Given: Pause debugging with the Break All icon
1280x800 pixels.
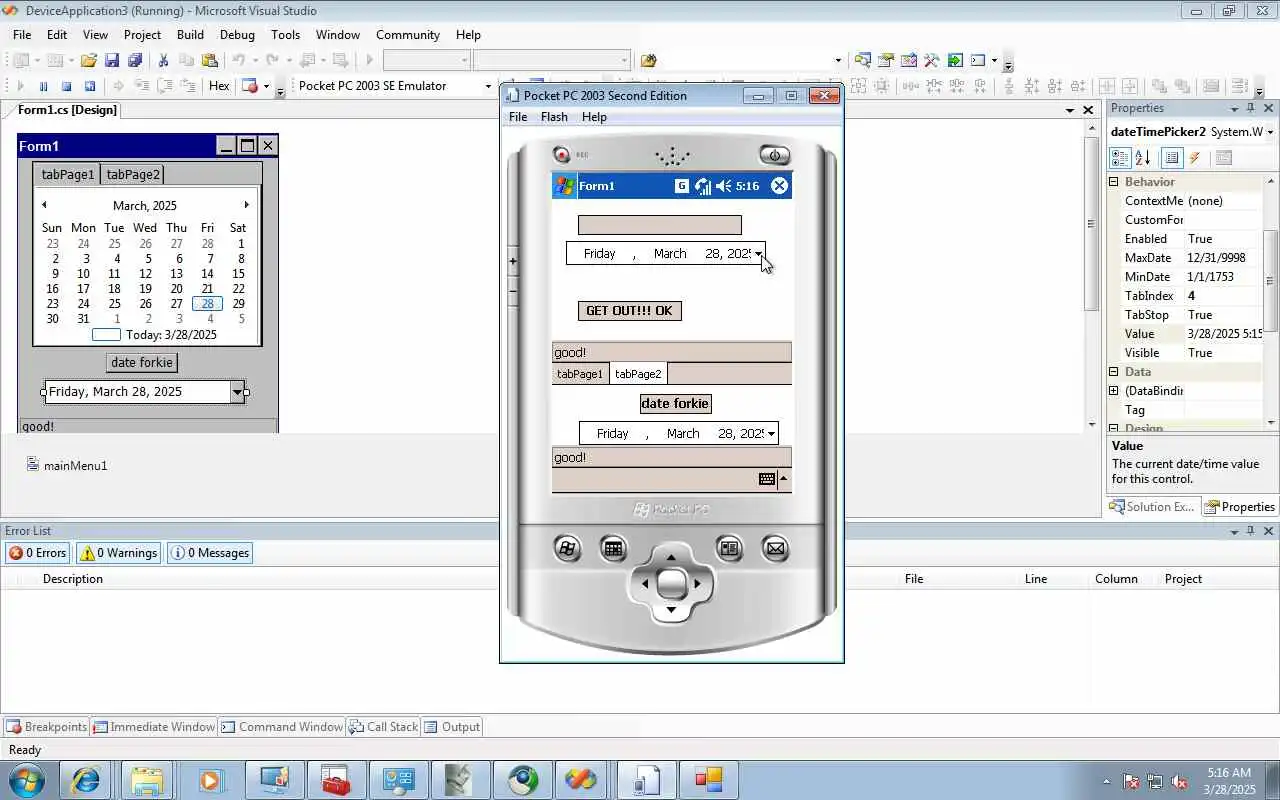Looking at the screenshot, I should [x=43, y=86].
